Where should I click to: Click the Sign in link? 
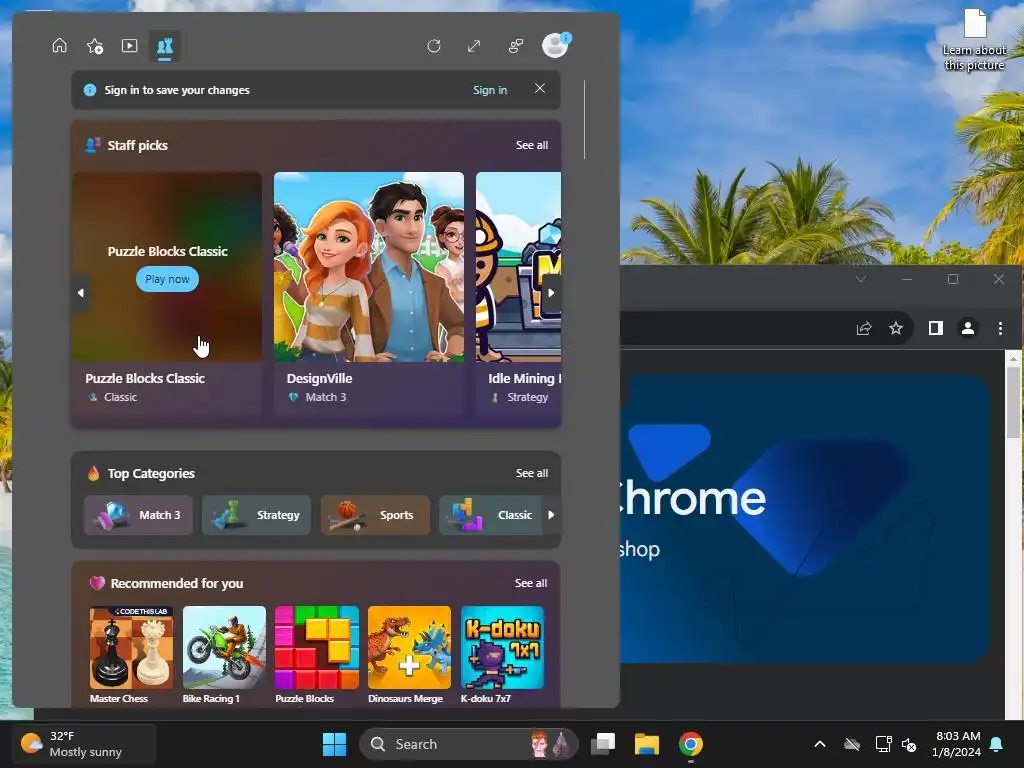pos(490,90)
